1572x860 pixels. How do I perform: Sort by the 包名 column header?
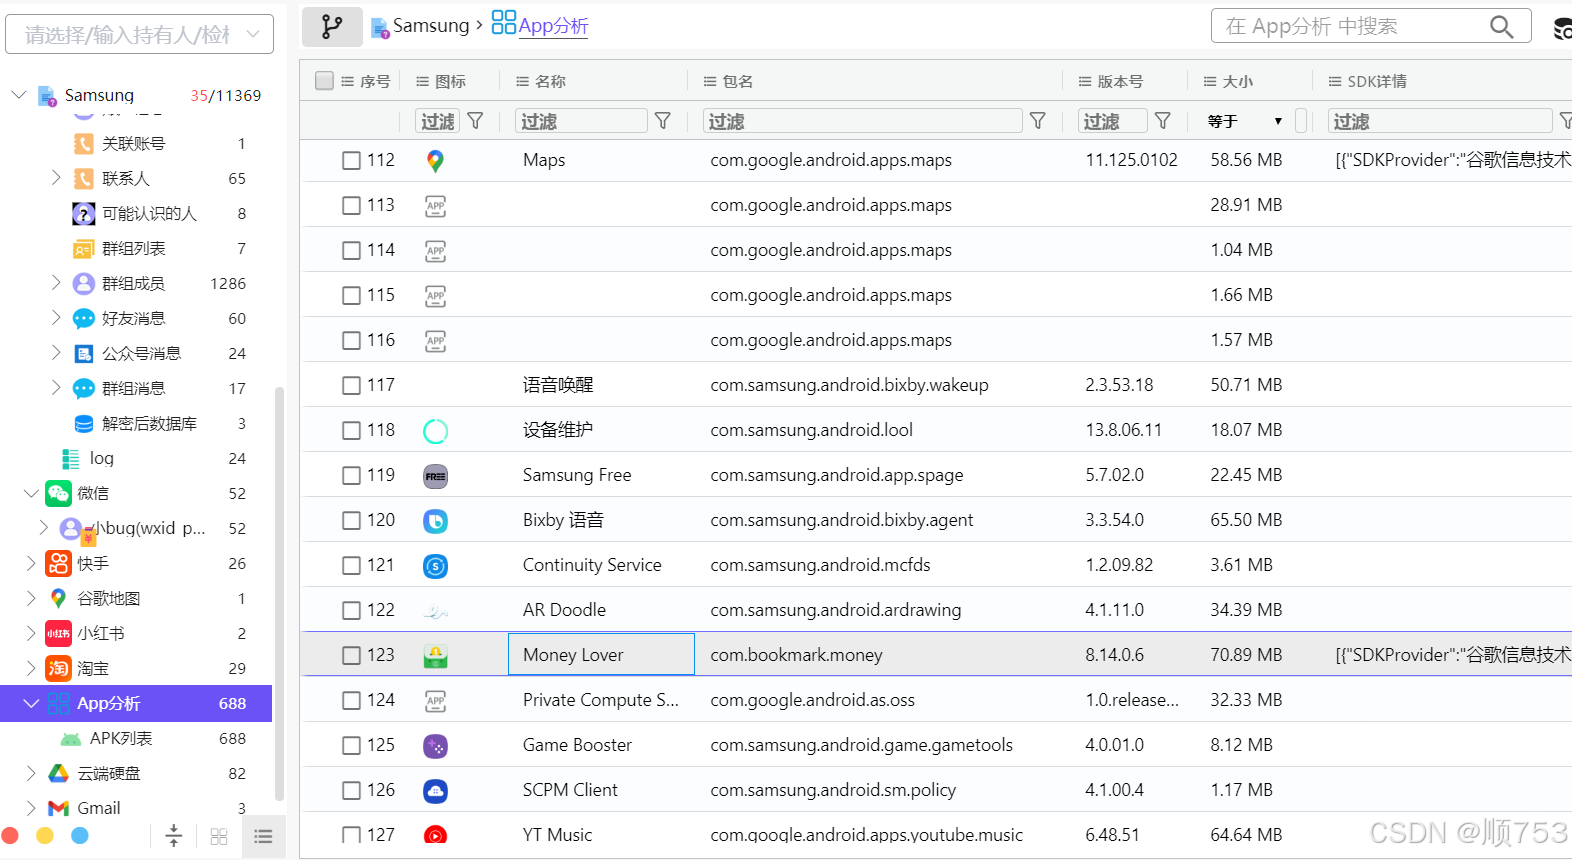pyautogui.click(x=738, y=81)
